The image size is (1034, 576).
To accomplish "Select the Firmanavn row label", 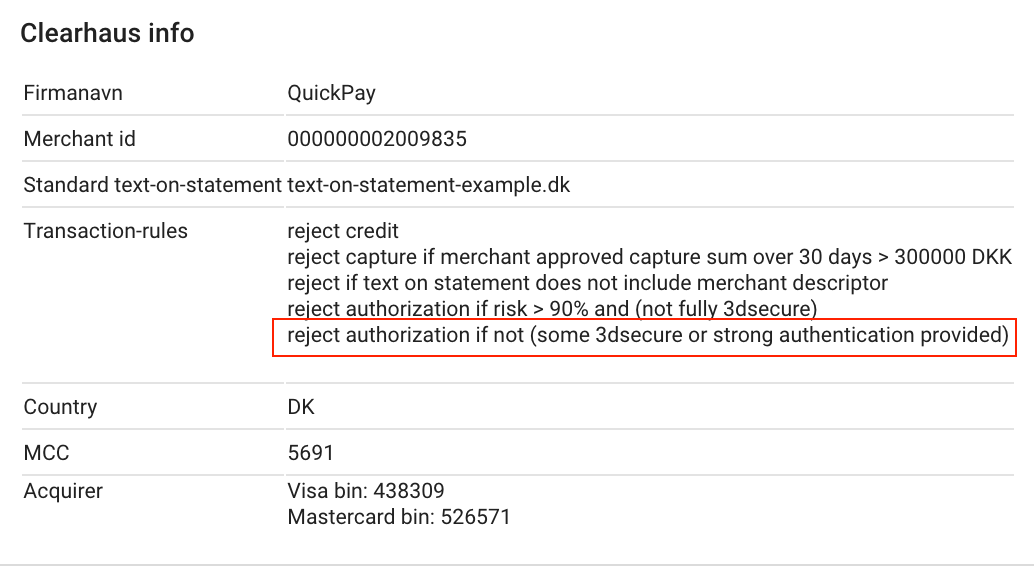I will (73, 94).
